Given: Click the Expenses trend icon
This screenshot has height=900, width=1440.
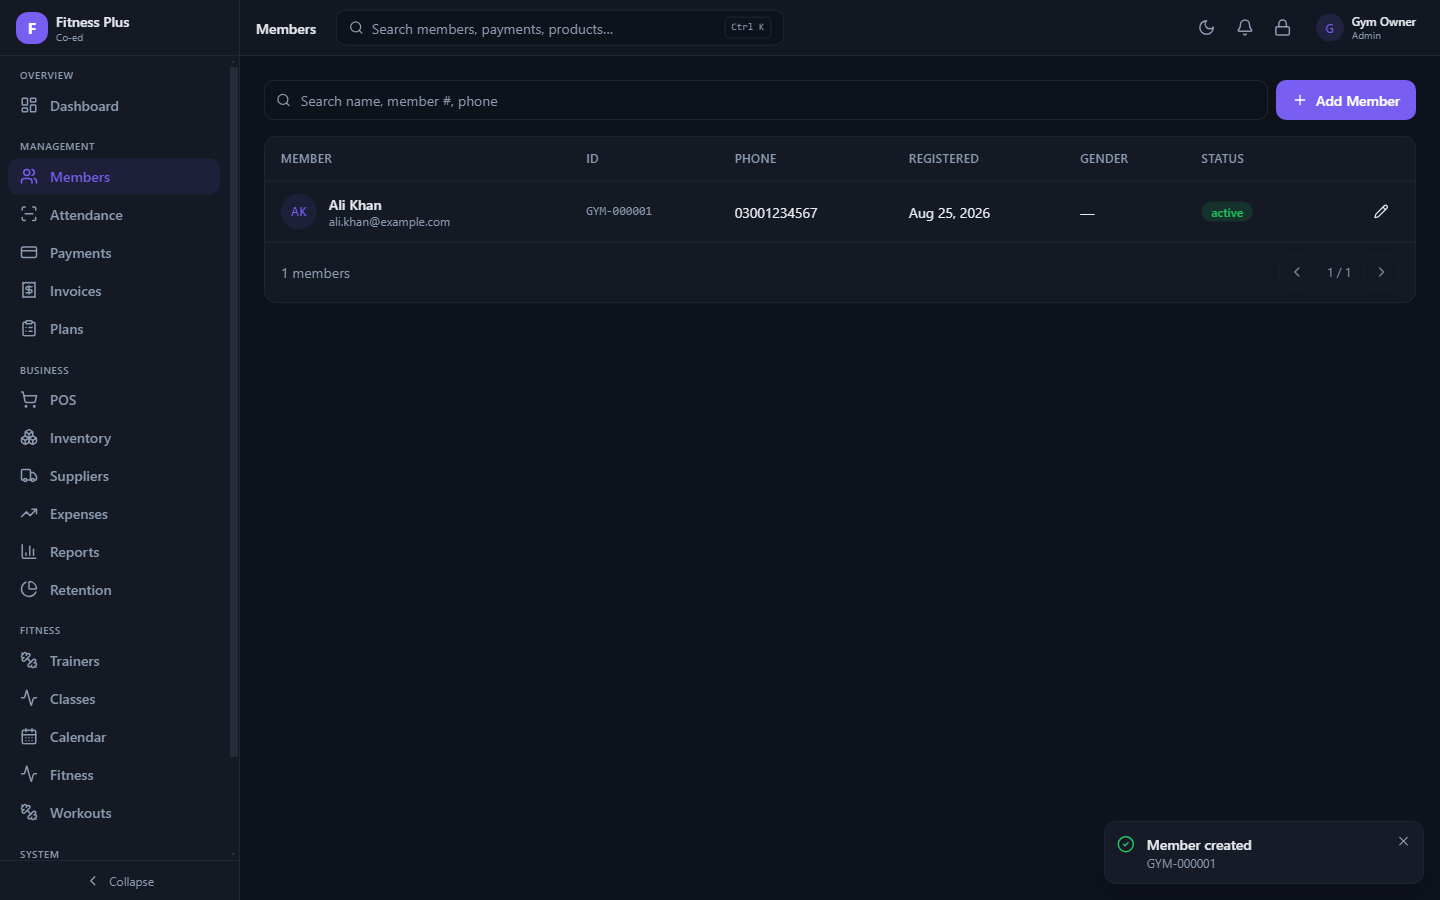Looking at the screenshot, I should (x=29, y=514).
